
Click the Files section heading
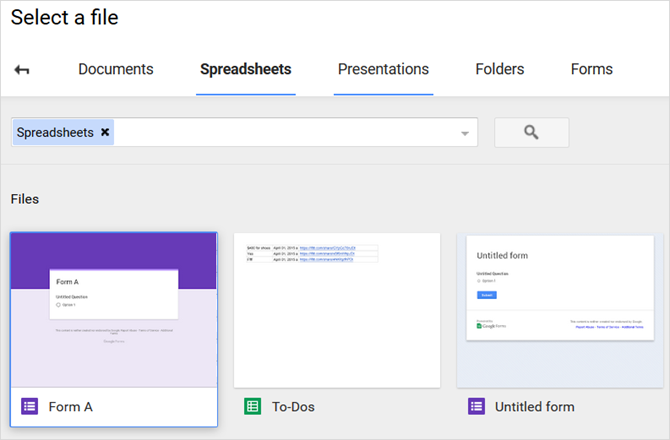tap(25, 199)
